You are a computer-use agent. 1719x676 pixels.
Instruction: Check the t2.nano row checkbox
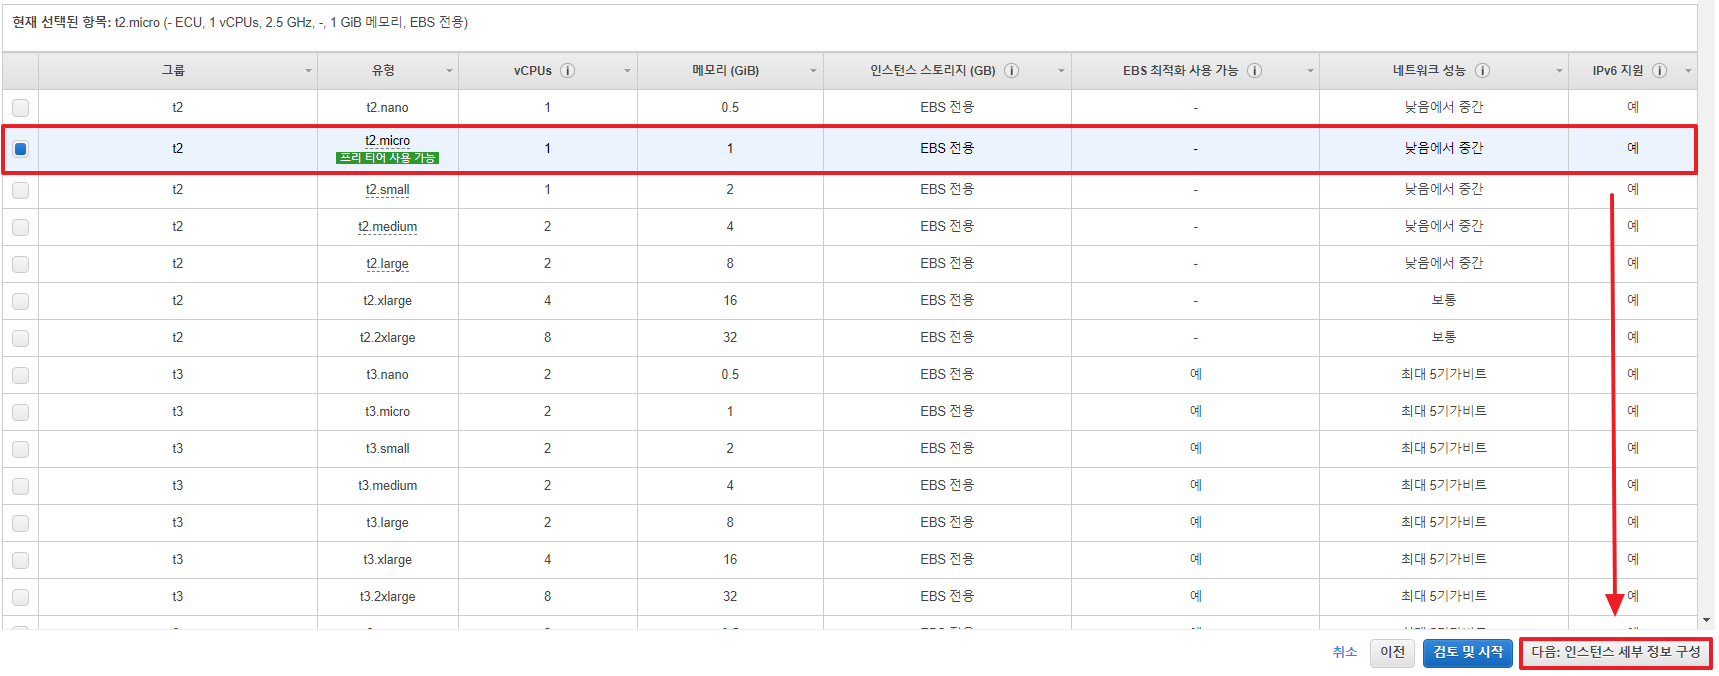20,108
